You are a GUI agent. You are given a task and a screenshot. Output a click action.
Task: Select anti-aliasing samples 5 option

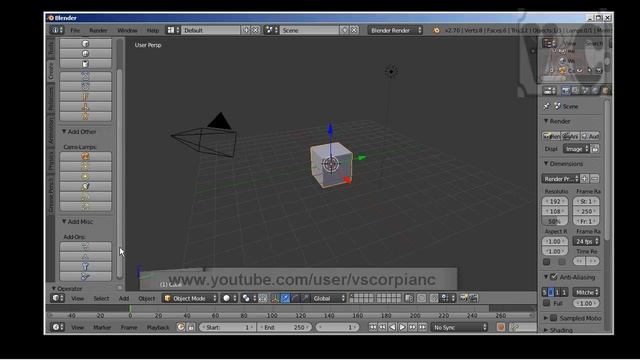pyautogui.click(x=544, y=292)
